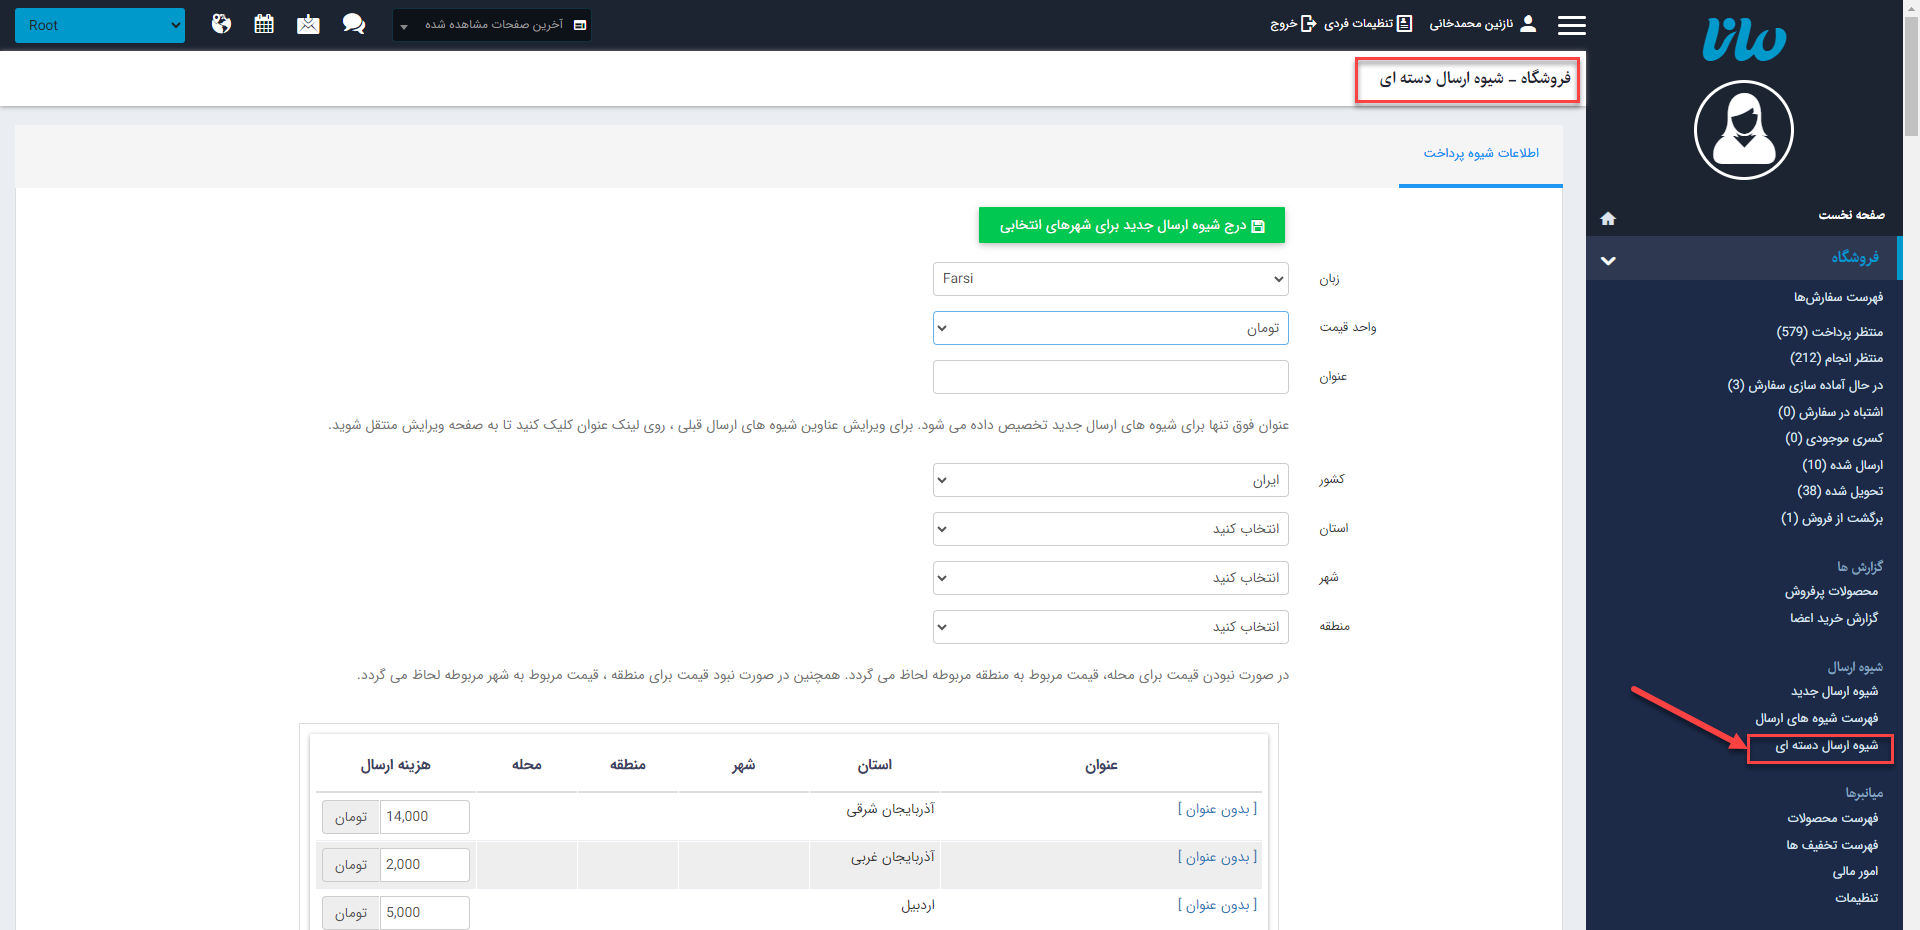Open the chat messages icon
1920x930 pixels.
pos(353,24)
